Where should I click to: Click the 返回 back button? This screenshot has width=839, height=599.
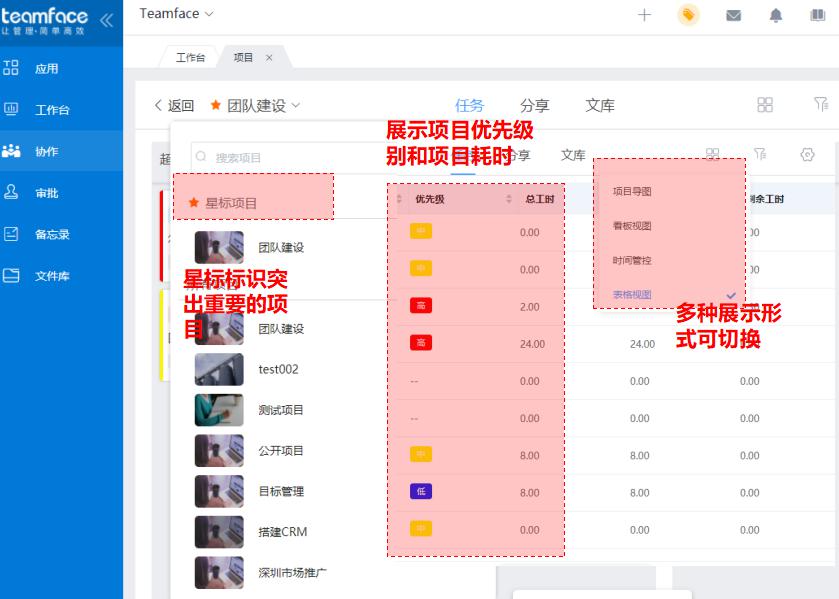pyautogui.click(x=174, y=105)
